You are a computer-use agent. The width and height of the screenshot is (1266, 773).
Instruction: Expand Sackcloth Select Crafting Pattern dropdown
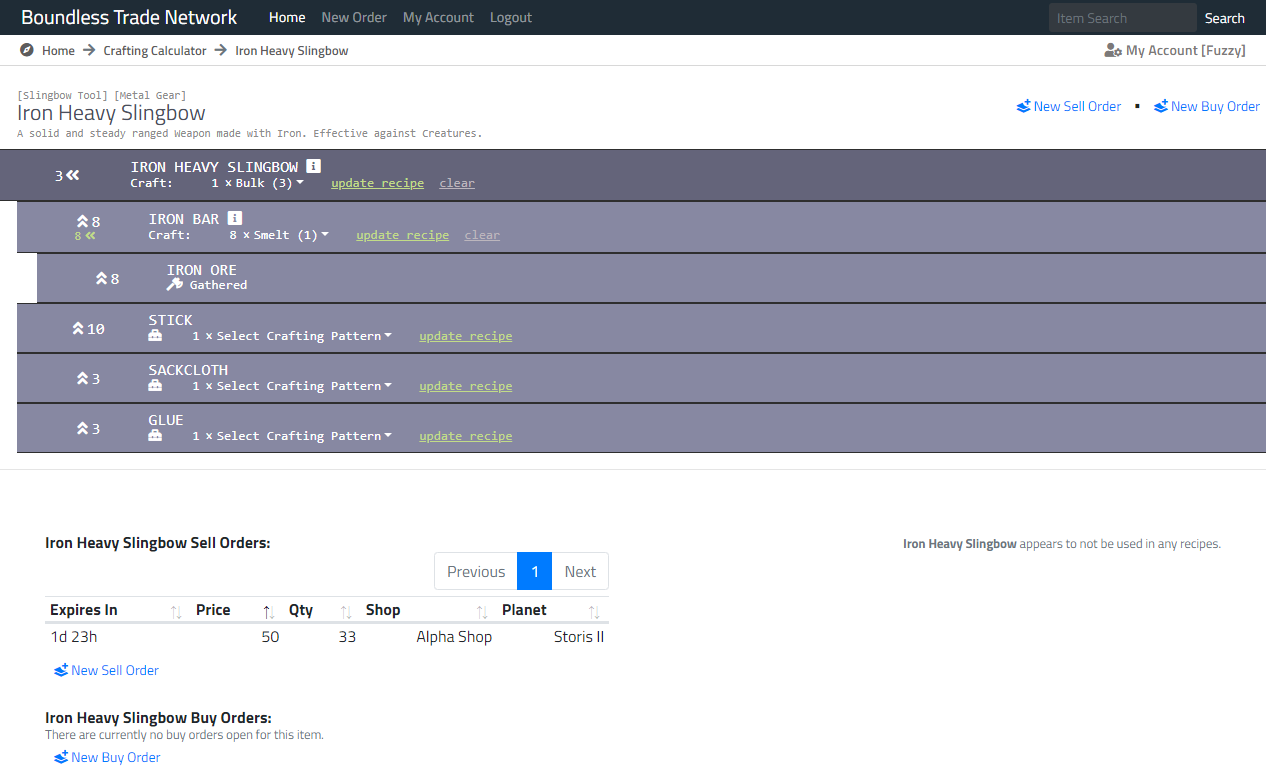pos(304,386)
